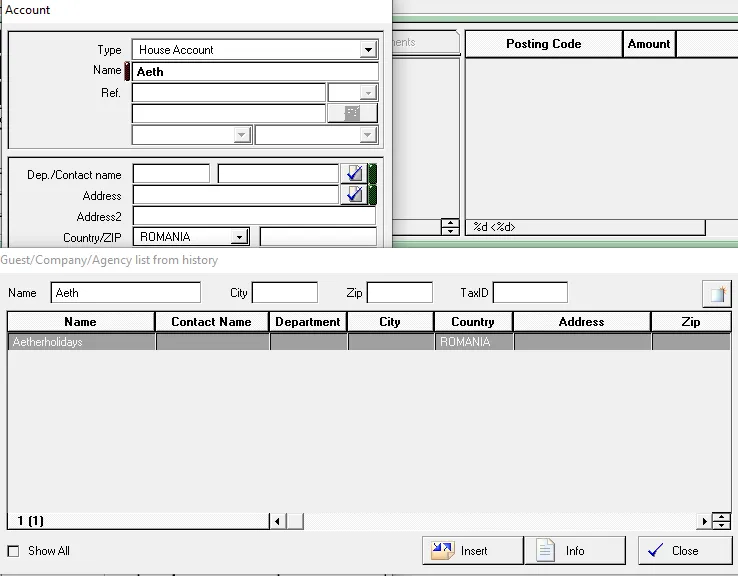Screen dimensions: 738x576
Task: Click the Insert button
Action: [x=473, y=551]
